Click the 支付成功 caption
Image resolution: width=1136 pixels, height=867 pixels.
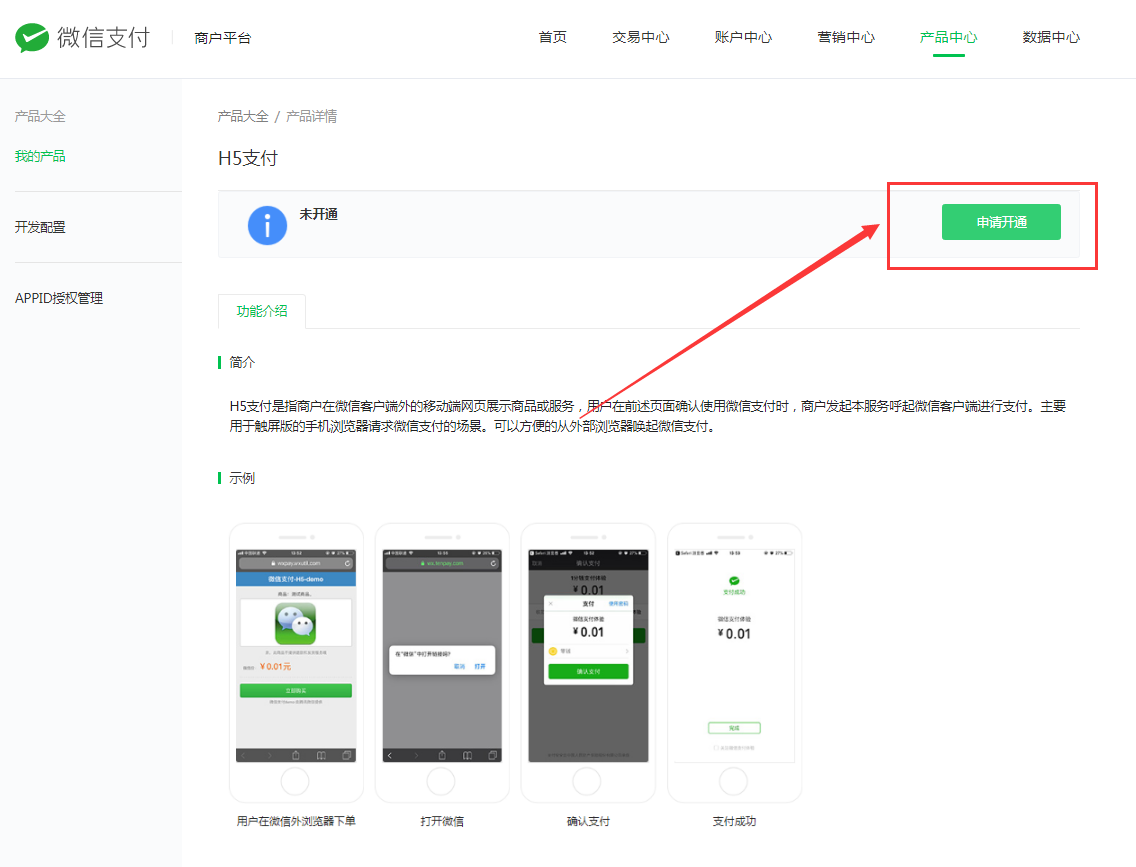click(x=734, y=821)
